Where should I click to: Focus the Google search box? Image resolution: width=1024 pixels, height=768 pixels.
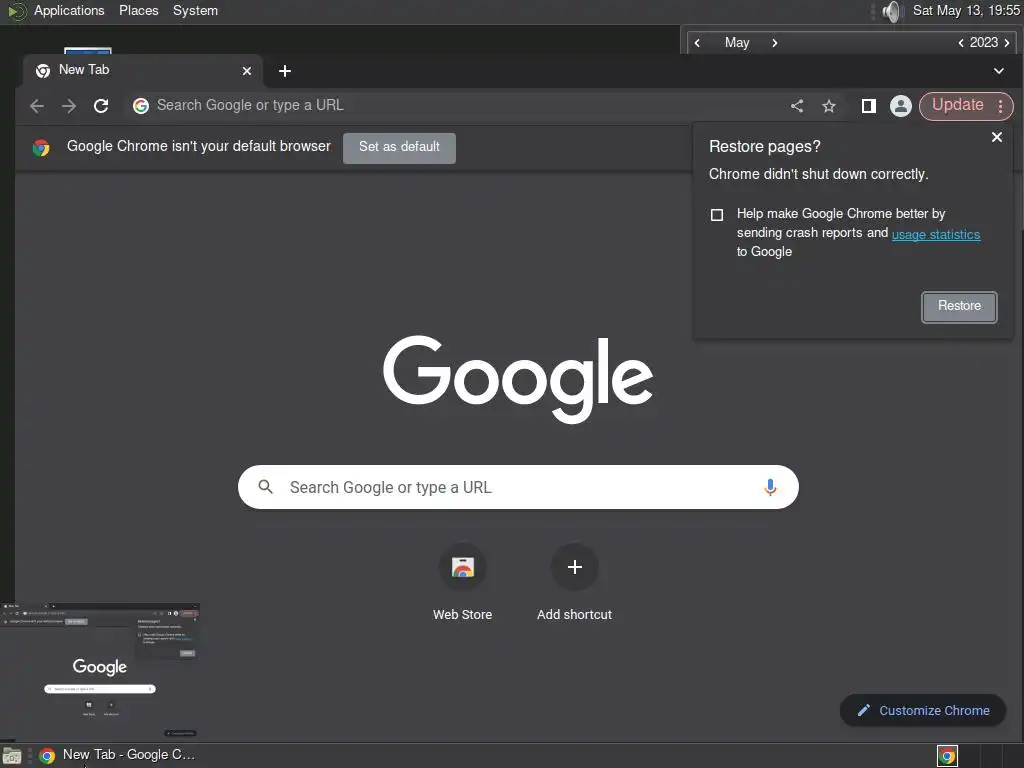pos(518,487)
